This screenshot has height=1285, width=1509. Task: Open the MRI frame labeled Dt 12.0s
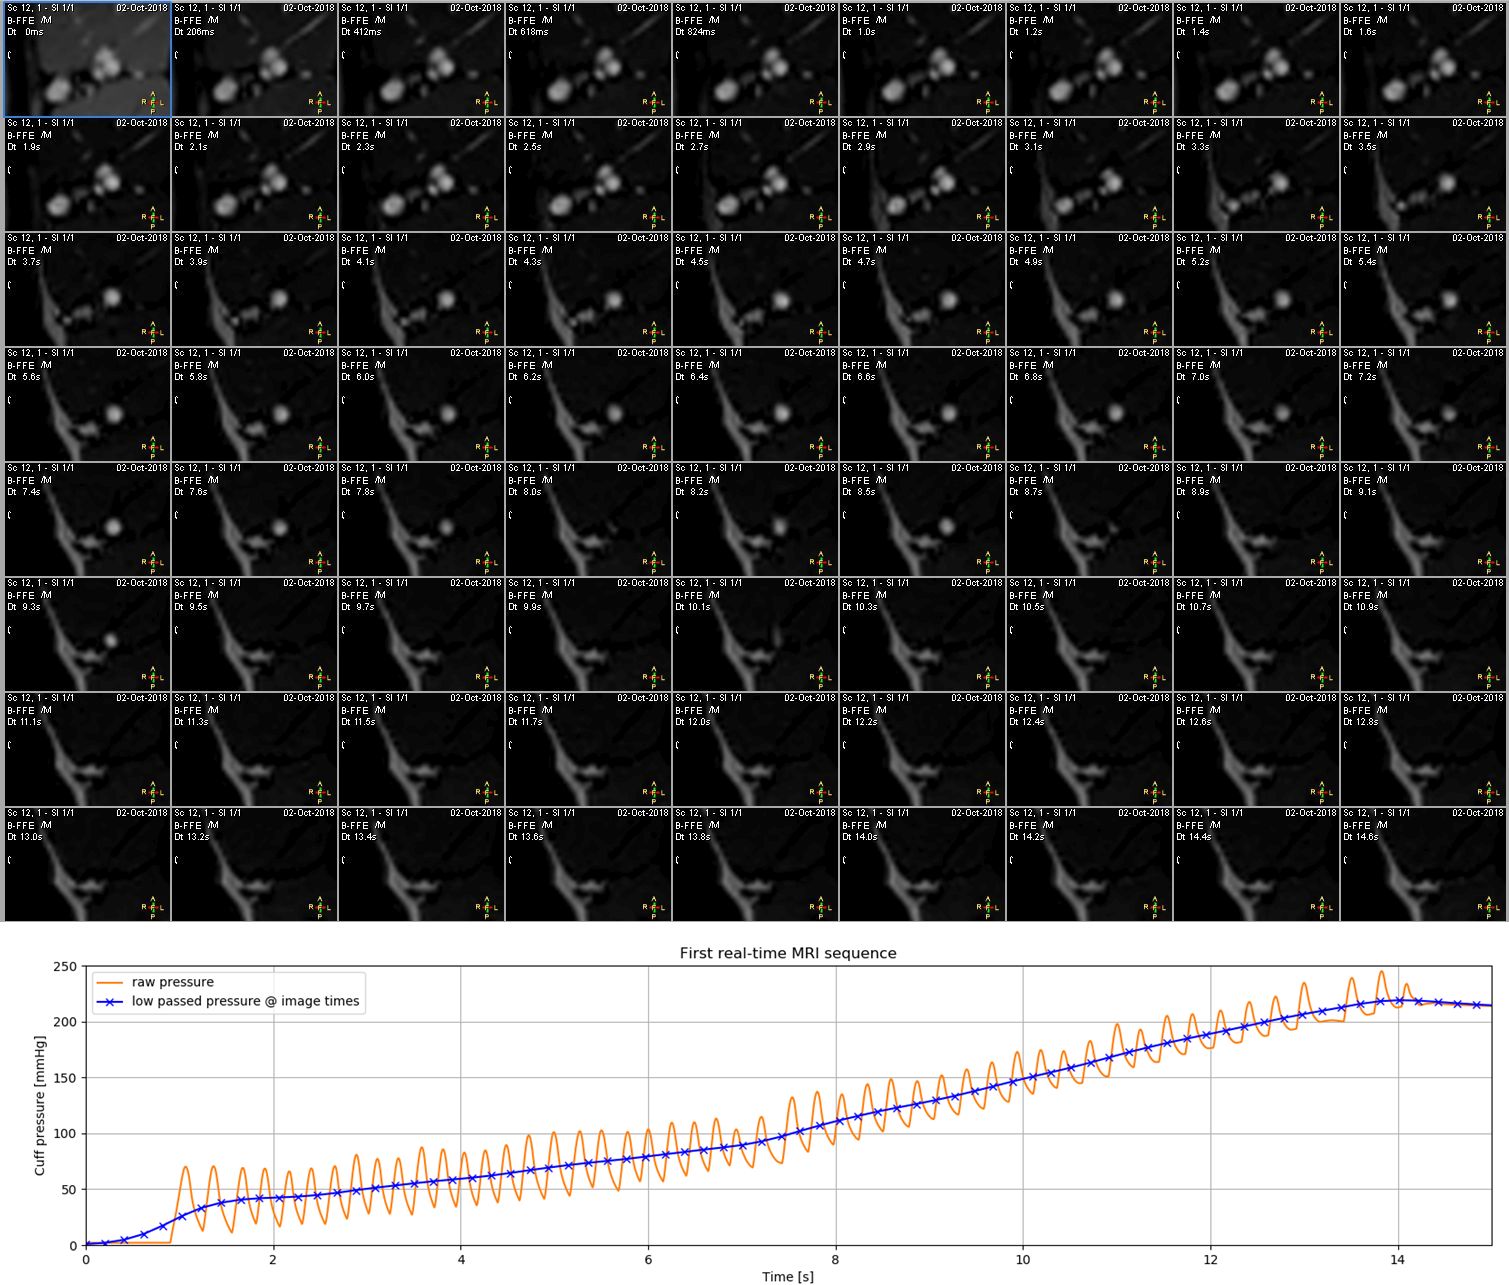pyautogui.click(x=755, y=750)
